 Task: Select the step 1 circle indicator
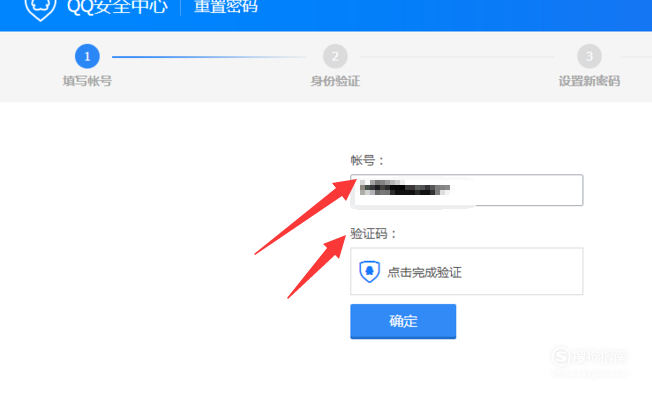click(87, 56)
